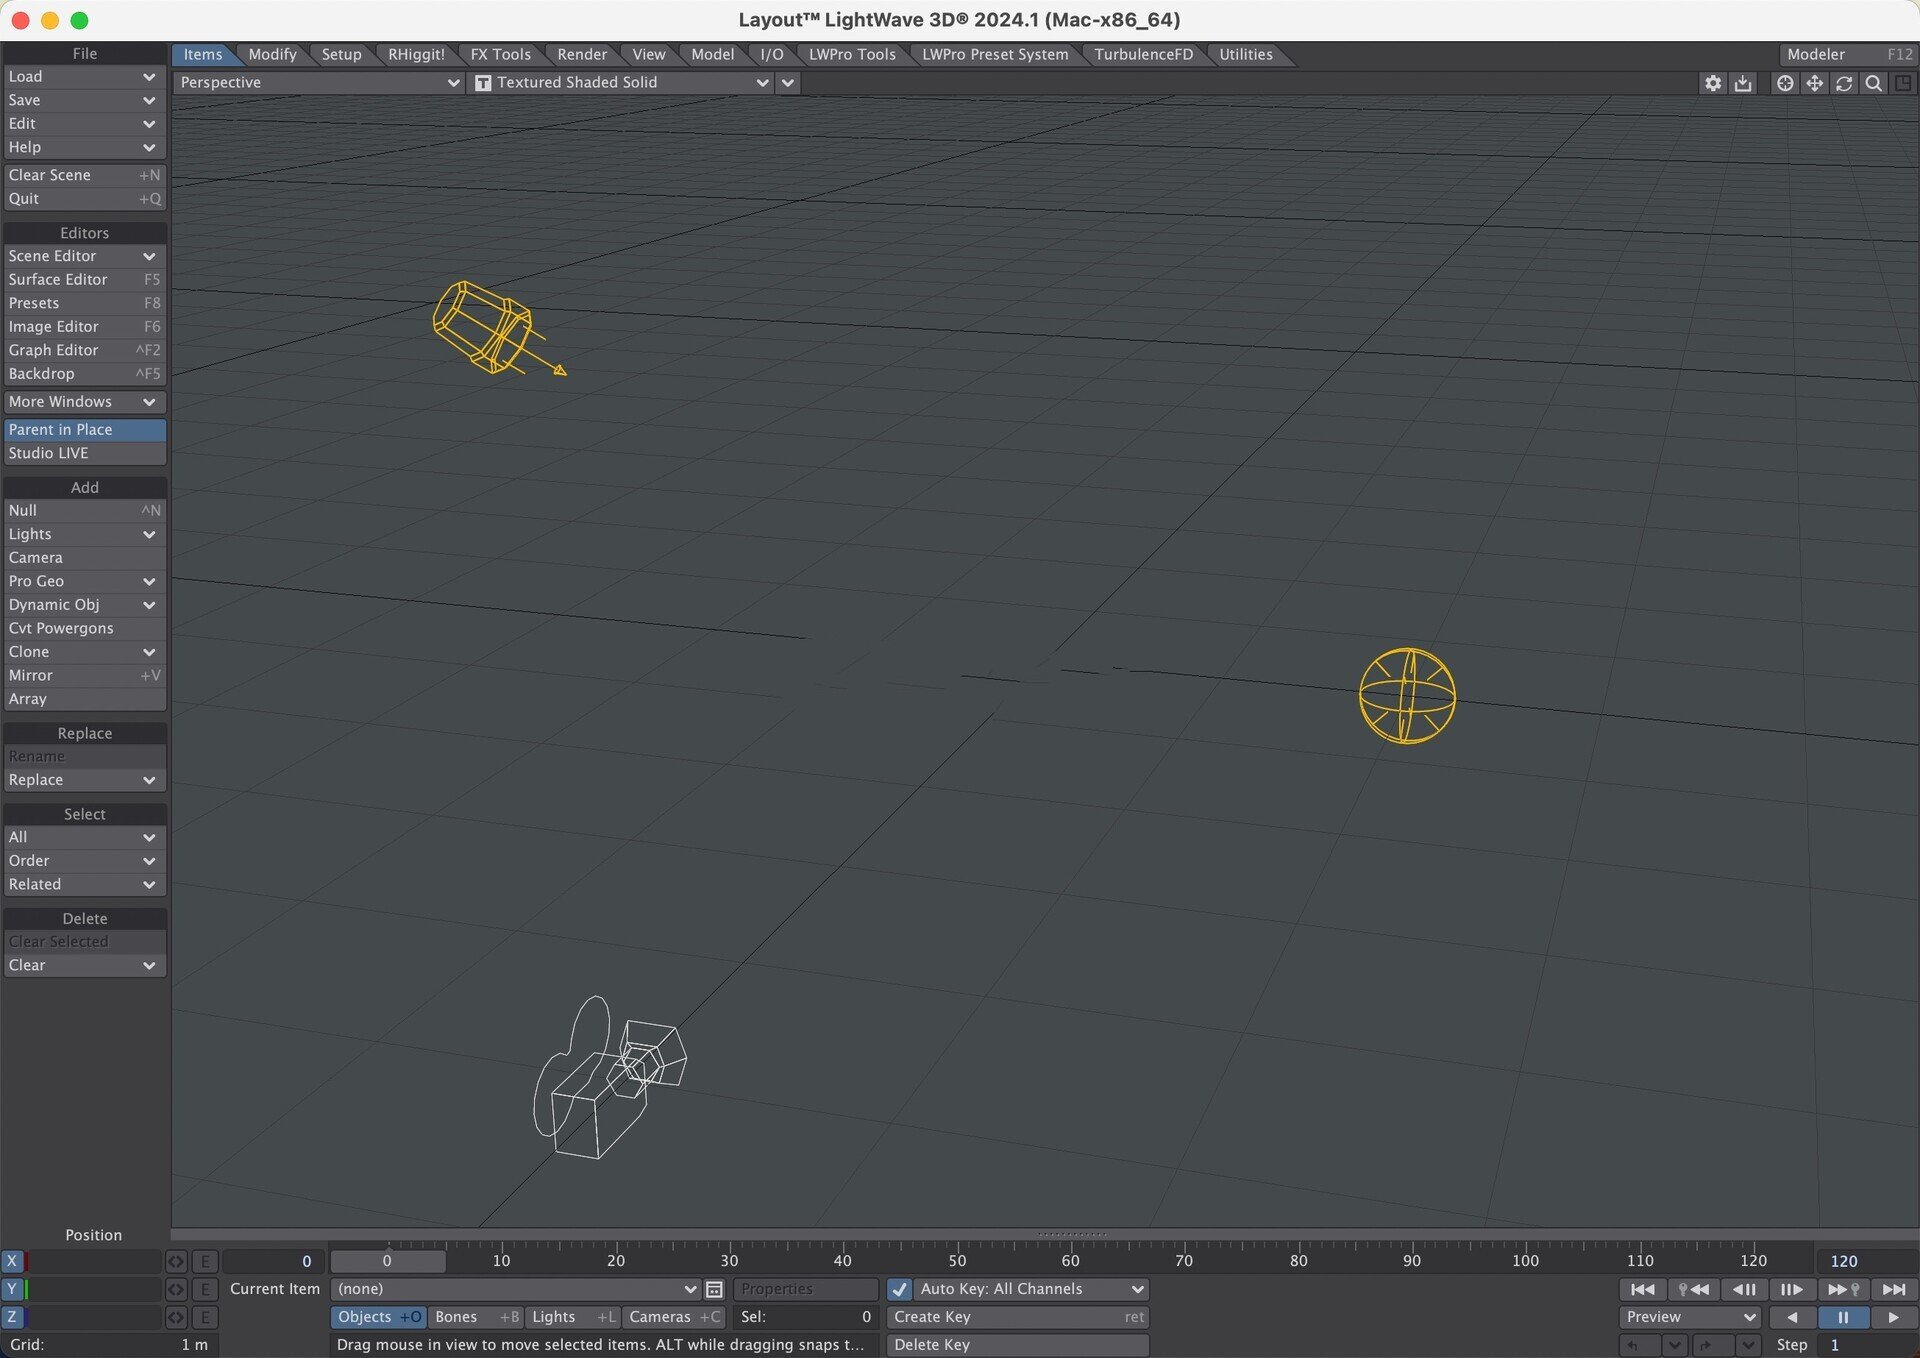1920x1358 pixels.
Task: Click the Create Key button
Action: click(x=1017, y=1317)
